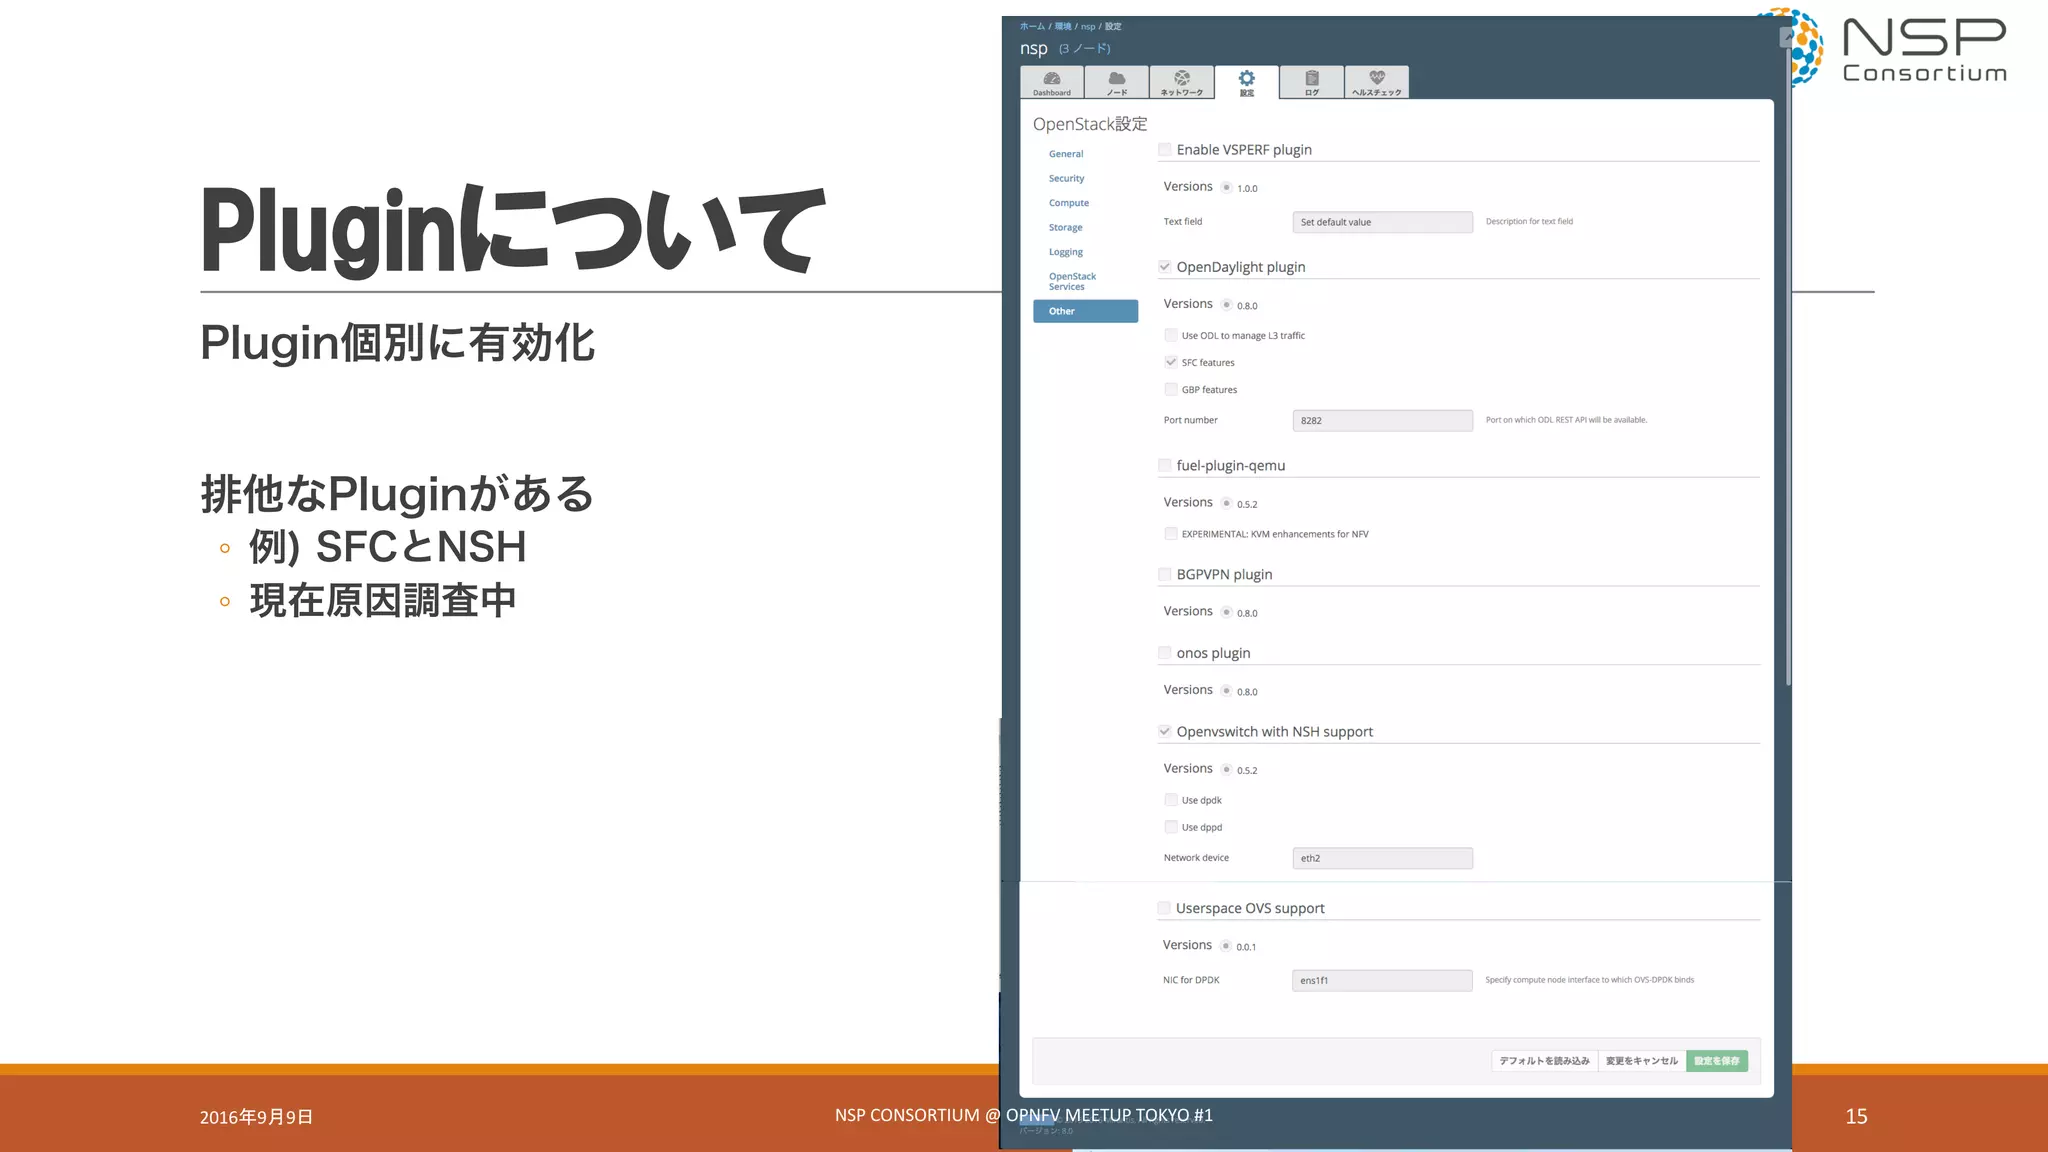This screenshot has height=1152, width=2048.
Task: Click bullet 現在原因調査中
Action: 383,601
